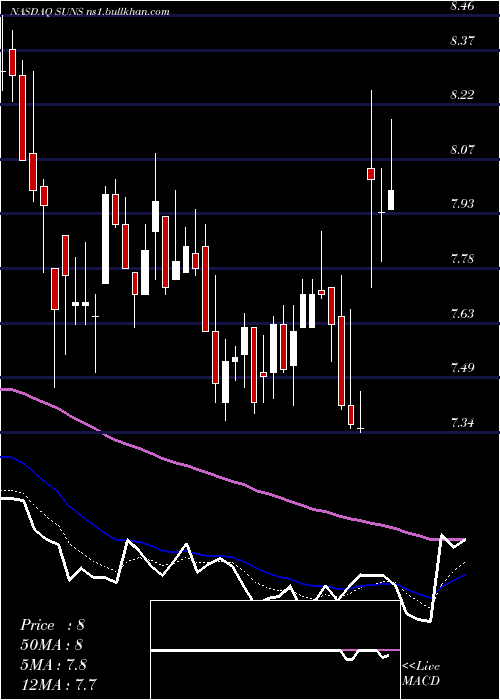Click the '50MA : 8' readout
This screenshot has height=700, width=500.
pos(52,645)
